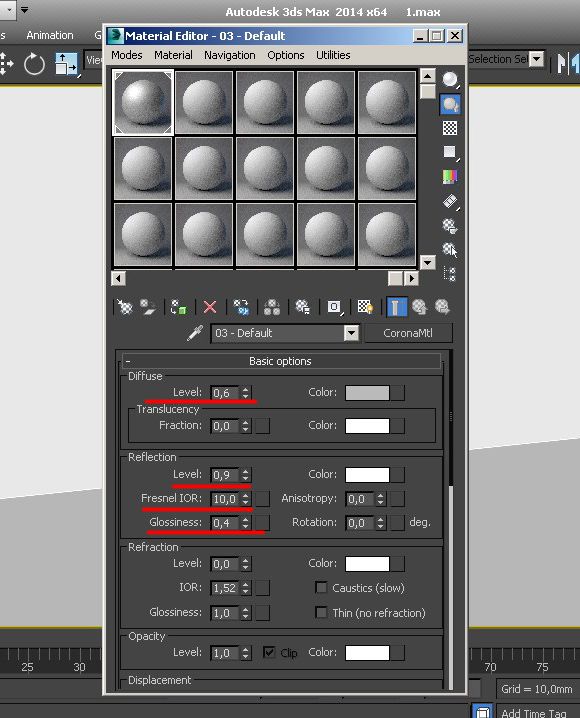Click Sample Type sphere icon
This screenshot has width=580, height=718.
(450, 80)
